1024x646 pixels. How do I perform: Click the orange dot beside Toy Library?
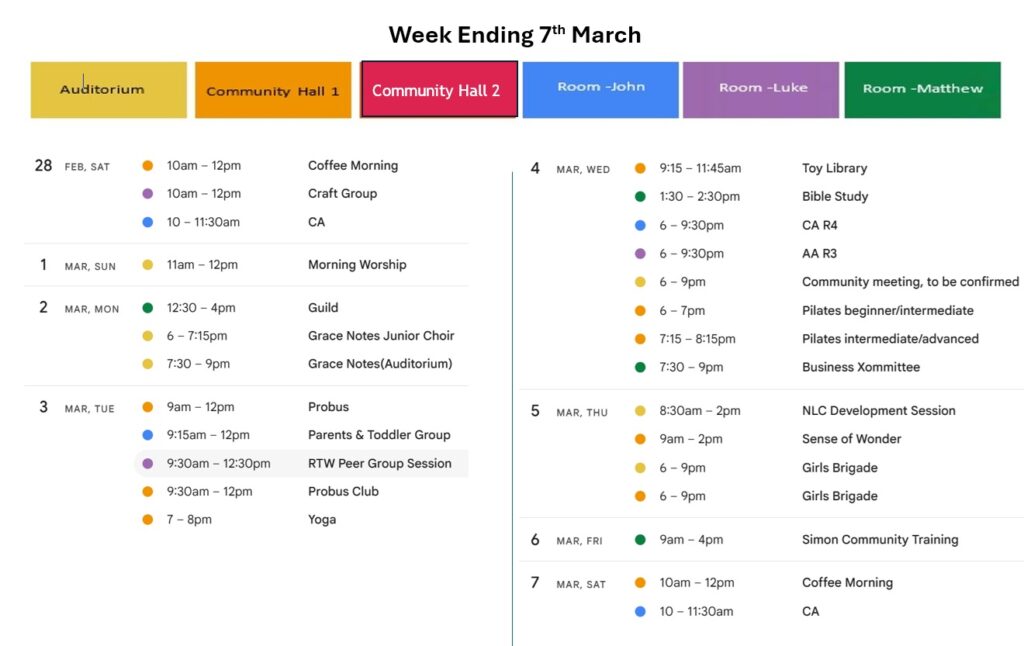pyautogui.click(x=640, y=169)
